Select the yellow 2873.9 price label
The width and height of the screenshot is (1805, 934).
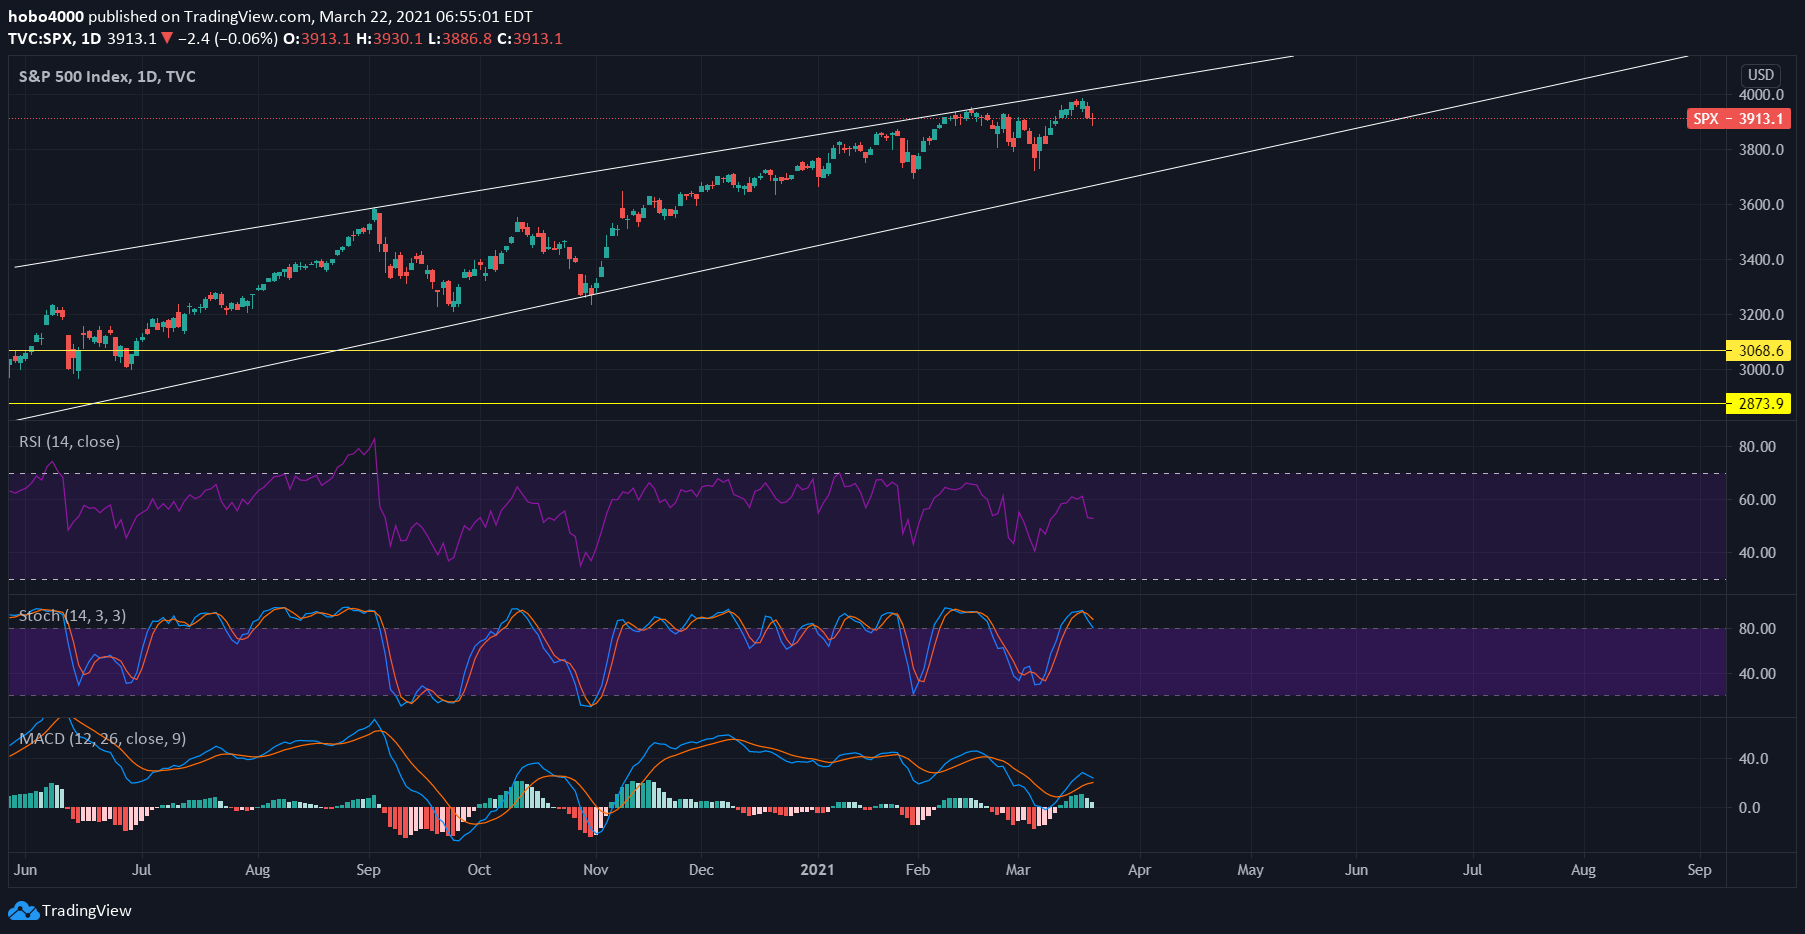tap(1758, 404)
